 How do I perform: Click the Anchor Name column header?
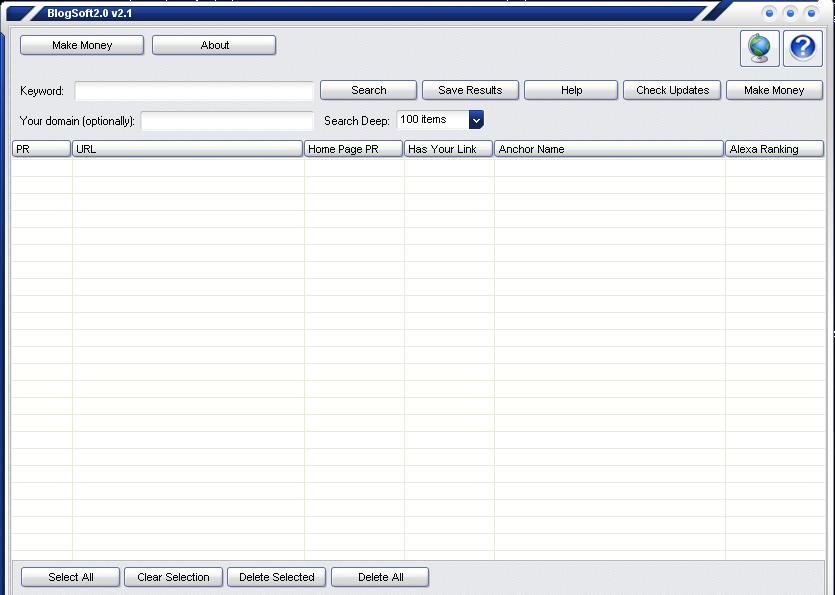[609, 149]
